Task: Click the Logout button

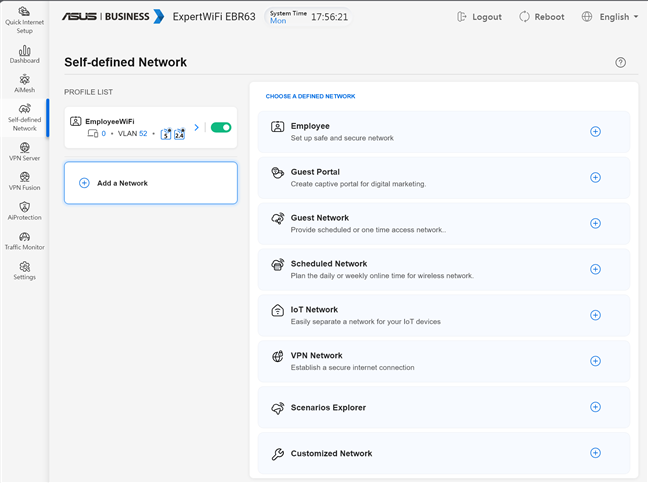Action: [479, 17]
